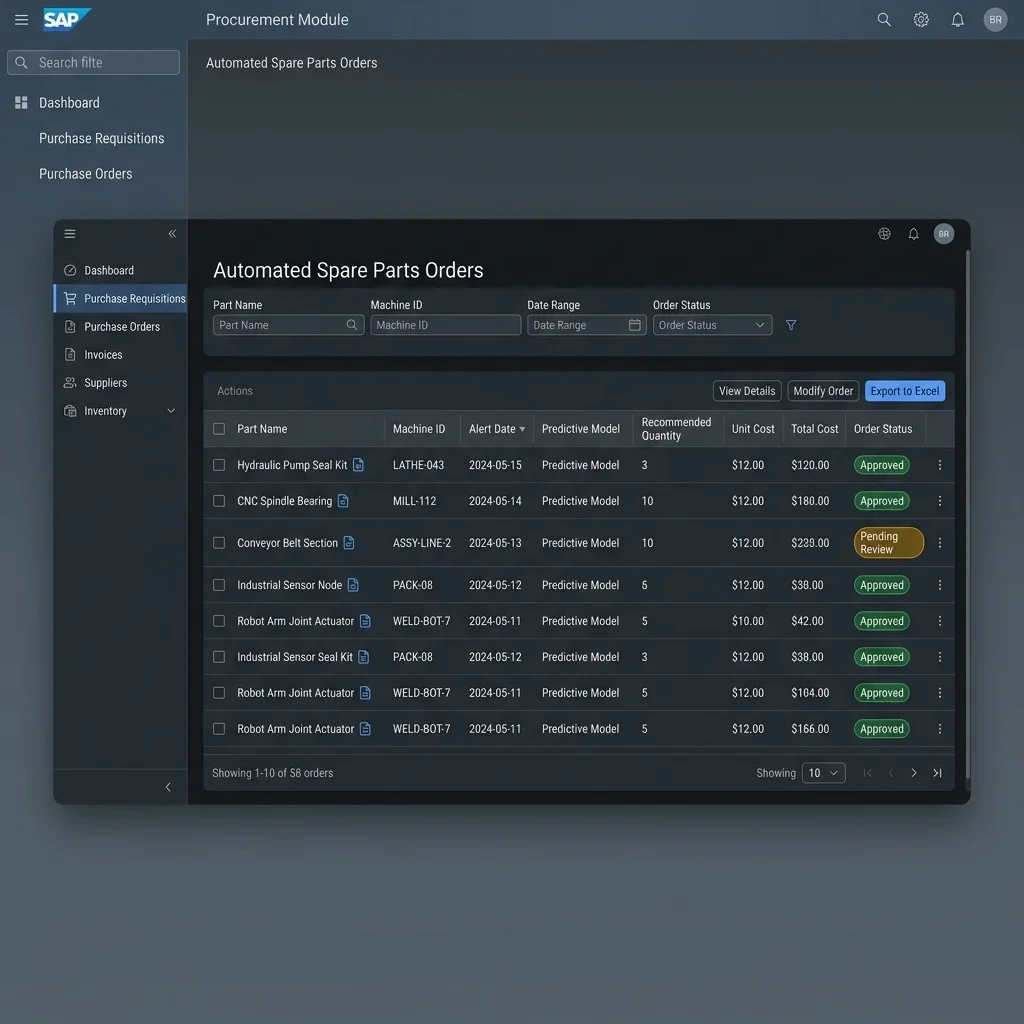Screen dimensions: 1024x1024
Task: Select the Conveyor Belt Section row checkbox
Action: (219, 543)
